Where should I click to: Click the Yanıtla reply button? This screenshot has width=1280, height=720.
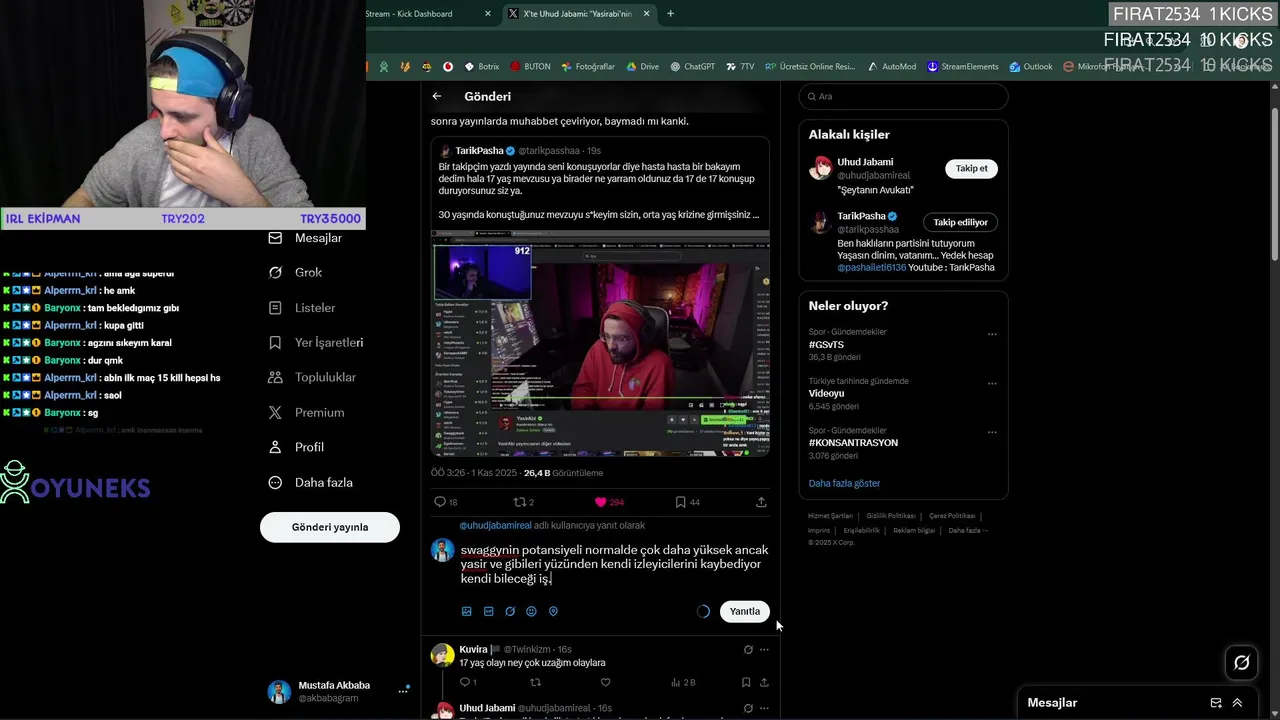point(745,611)
